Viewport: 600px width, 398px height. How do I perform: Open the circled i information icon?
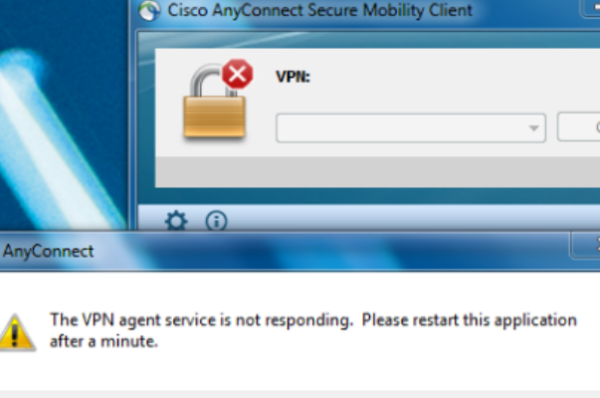[216, 221]
